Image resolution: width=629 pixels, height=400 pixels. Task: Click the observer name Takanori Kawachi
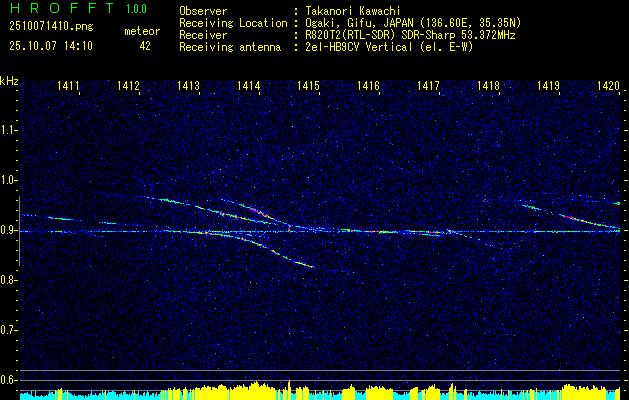point(351,11)
